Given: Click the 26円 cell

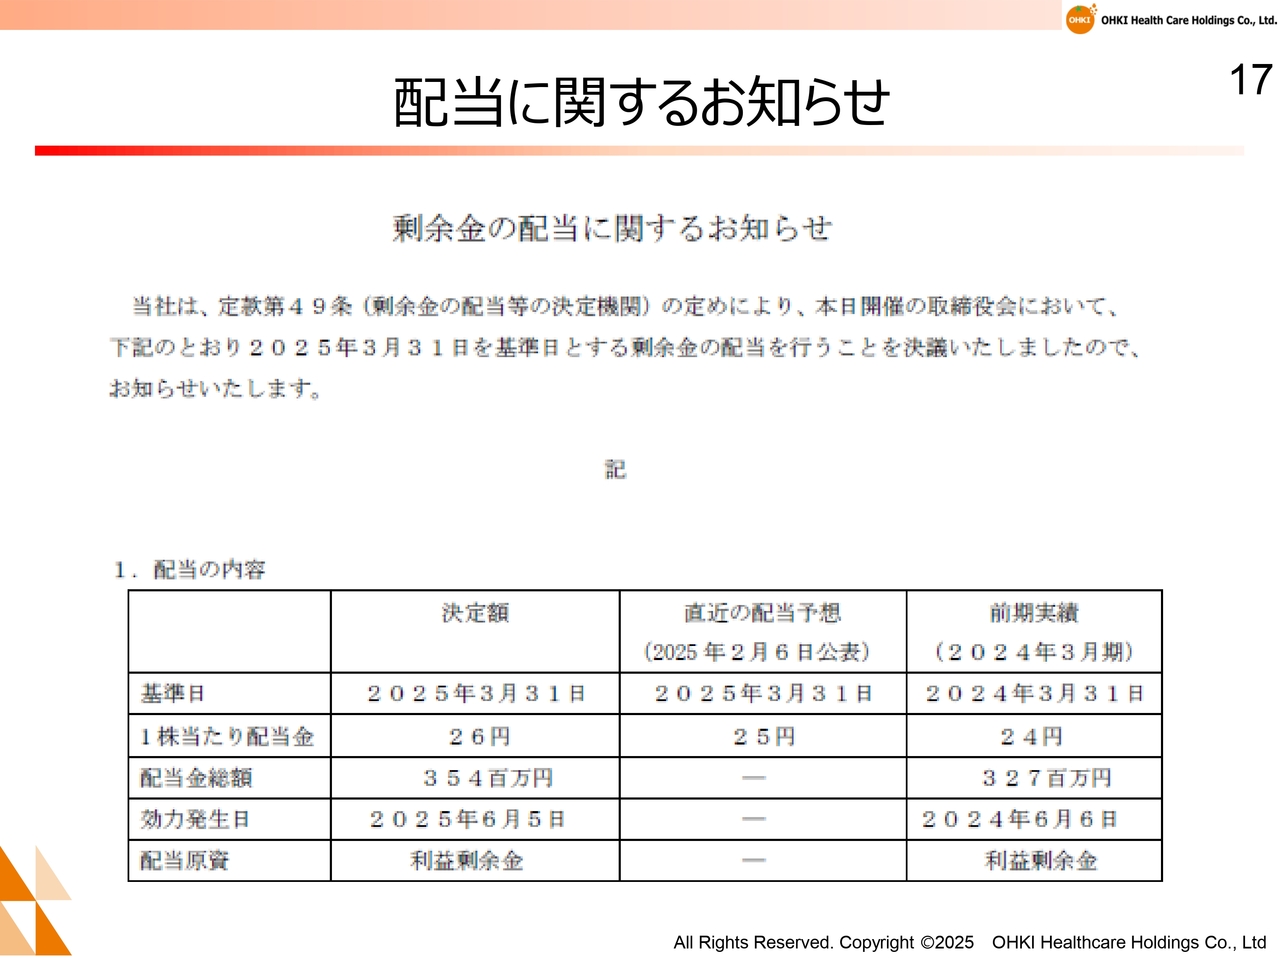Looking at the screenshot, I should point(480,737).
